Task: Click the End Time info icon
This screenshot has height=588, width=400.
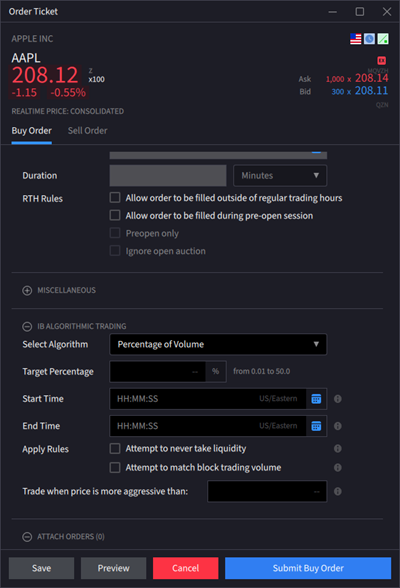Action: [338, 426]
